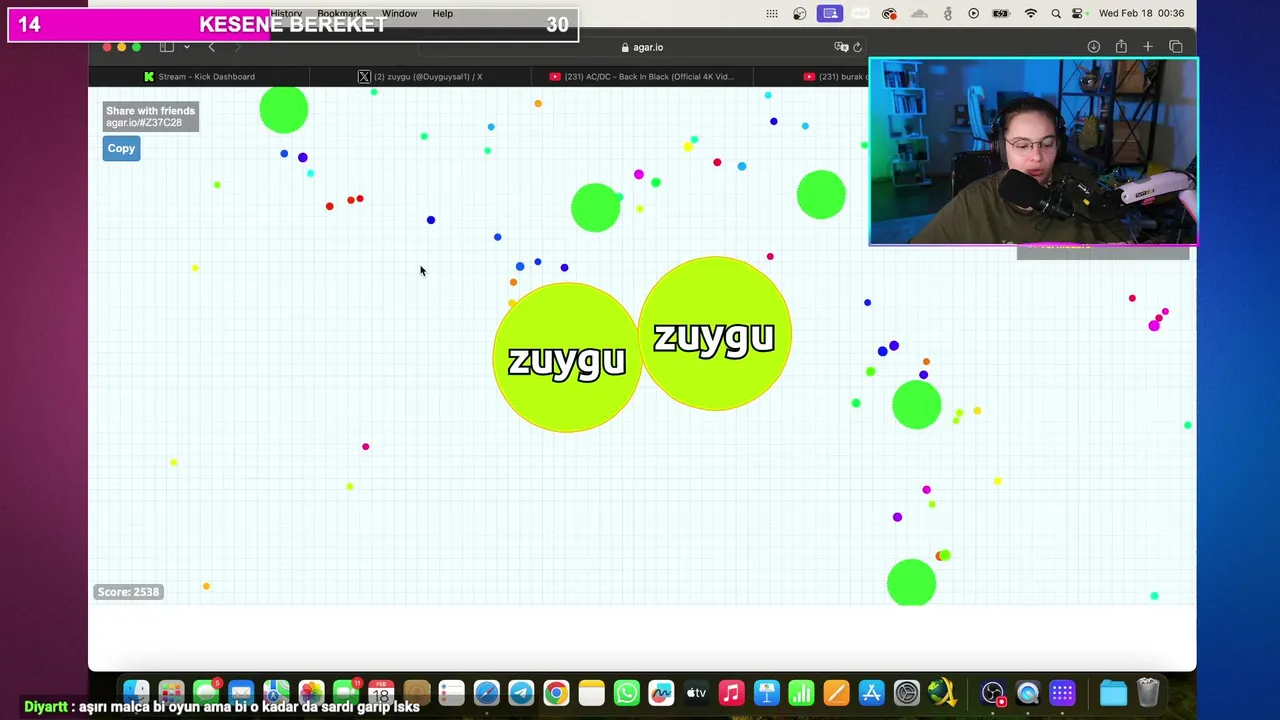Viewport: 1280px width, 720px height.
Task: Open WhatsApp from the Dock
Action: 626,692
